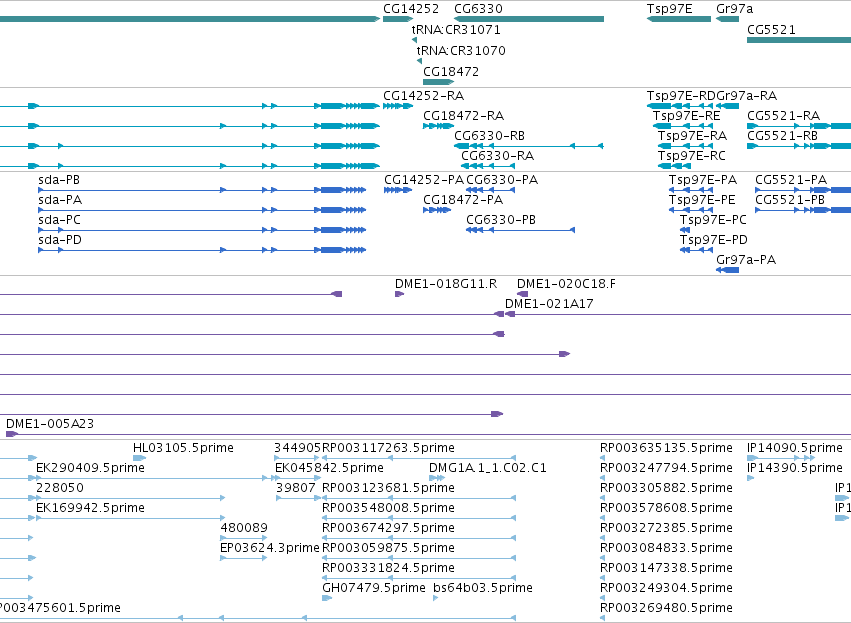Click Gr97a-PA protein label
Screen dimensions: 851x623
pos(746,260)
